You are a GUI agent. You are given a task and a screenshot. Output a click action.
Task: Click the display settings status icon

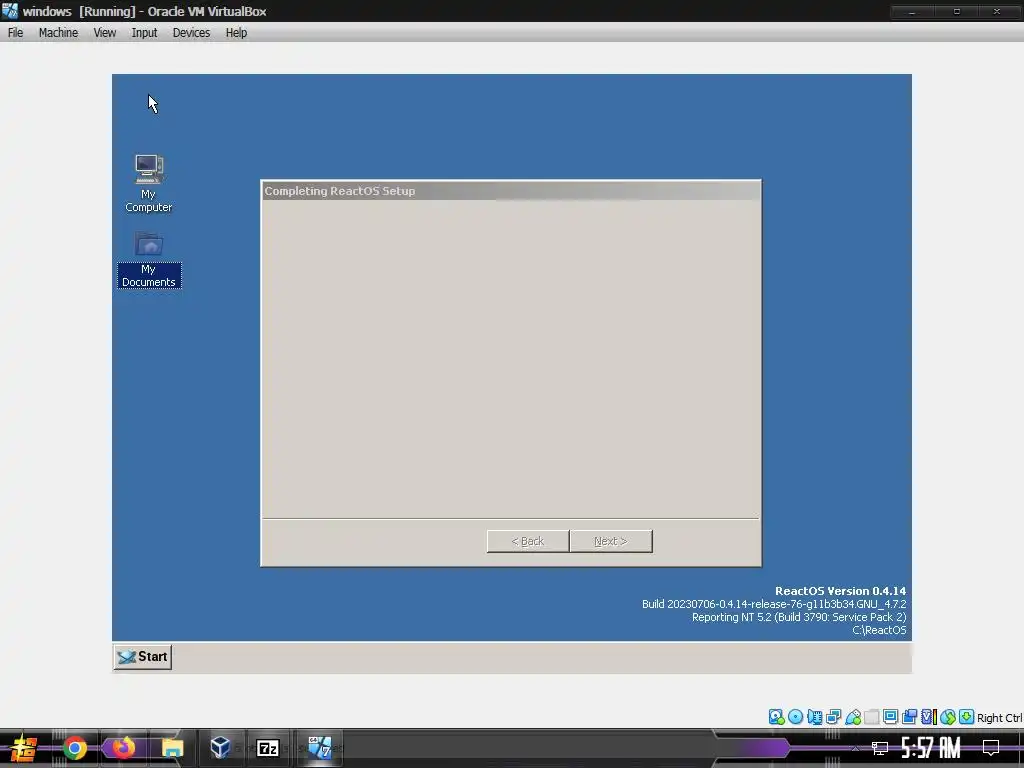point(890,717)
